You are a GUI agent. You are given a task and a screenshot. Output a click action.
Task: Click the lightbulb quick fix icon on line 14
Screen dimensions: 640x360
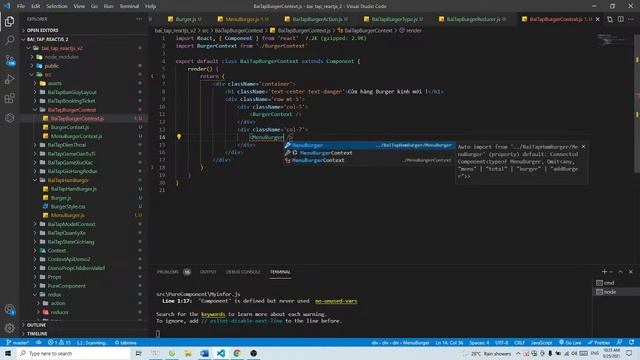coord(179,137)
